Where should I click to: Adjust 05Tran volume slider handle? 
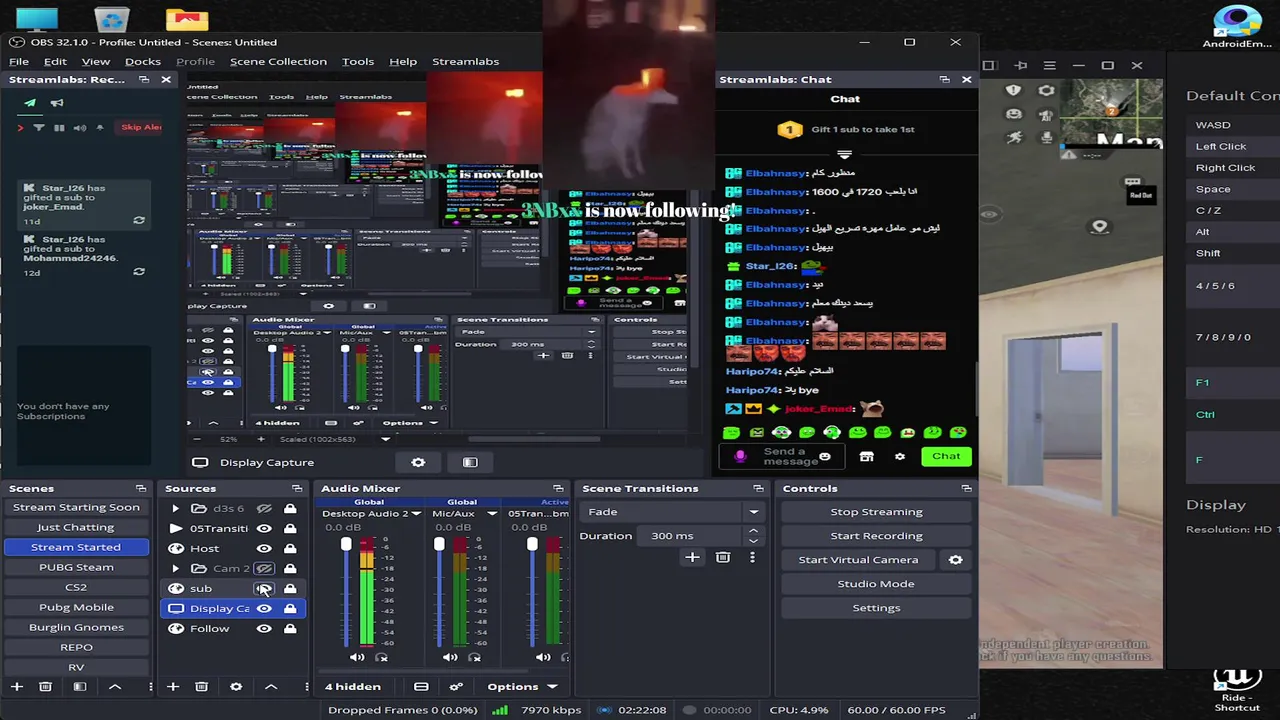(x=532, y=544)
